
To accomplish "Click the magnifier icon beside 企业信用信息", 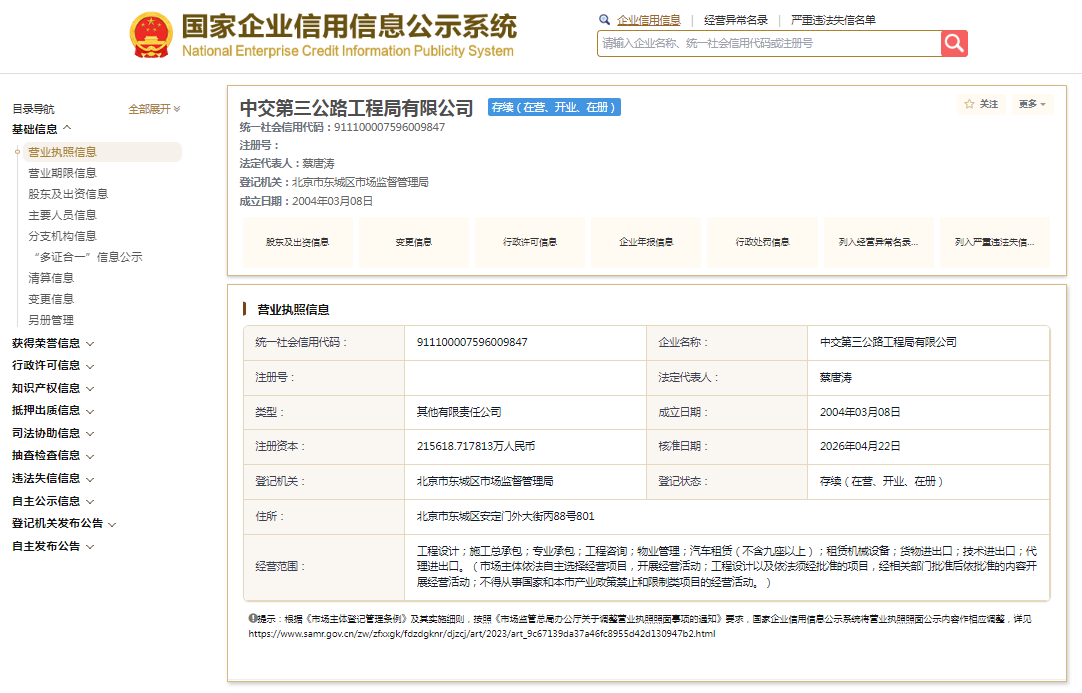I will click(604, 20).
